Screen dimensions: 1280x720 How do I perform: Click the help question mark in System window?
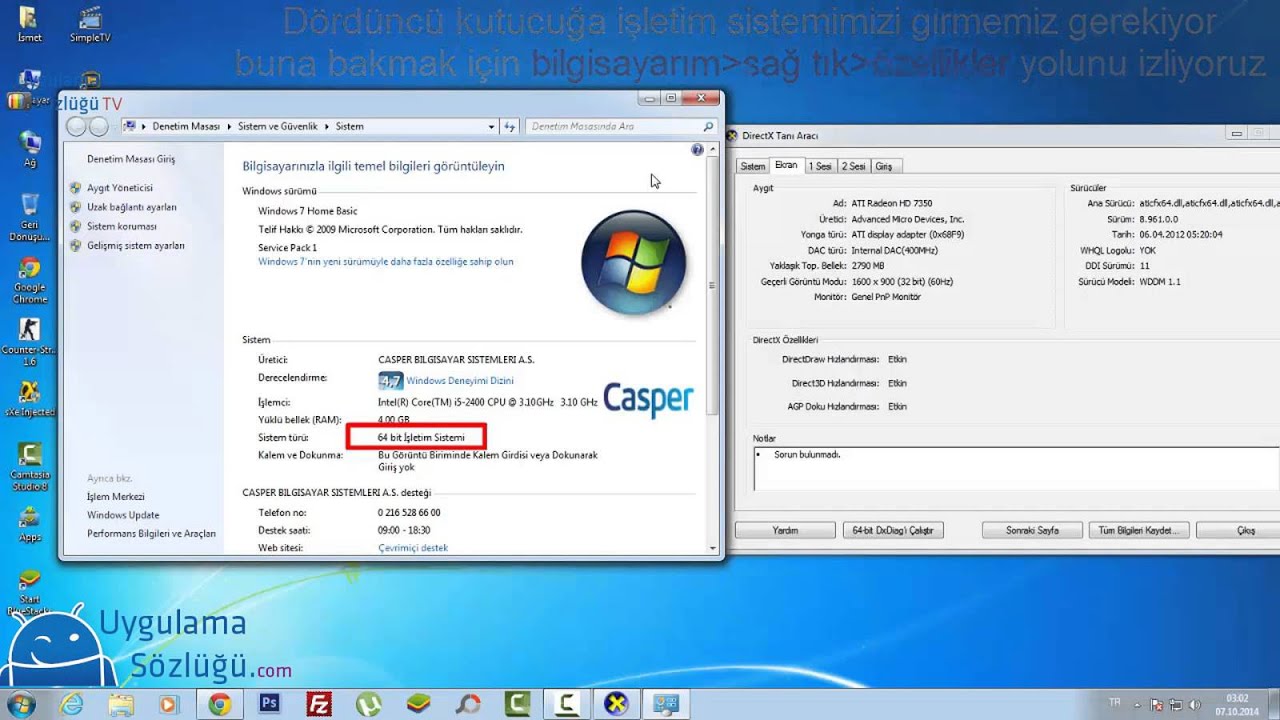tap(697, 150)
